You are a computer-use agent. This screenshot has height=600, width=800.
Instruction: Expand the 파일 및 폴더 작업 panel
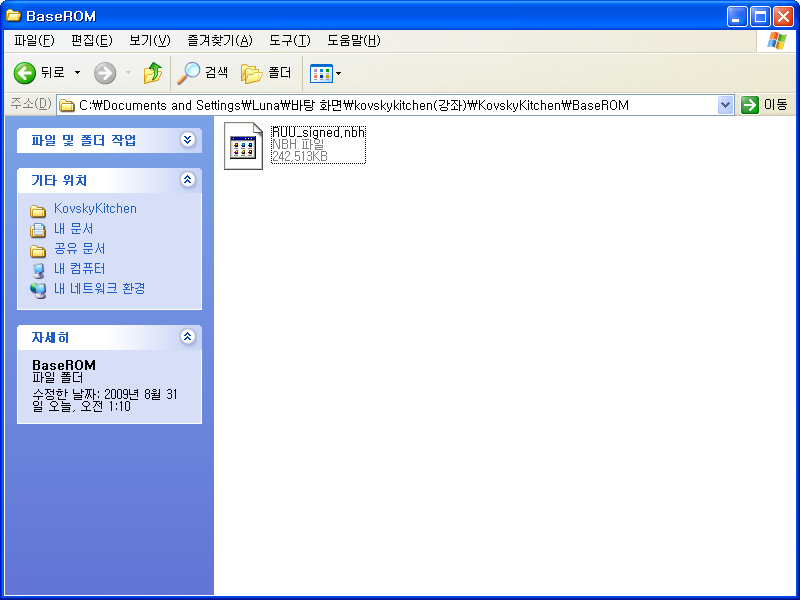tap(188, 140)
